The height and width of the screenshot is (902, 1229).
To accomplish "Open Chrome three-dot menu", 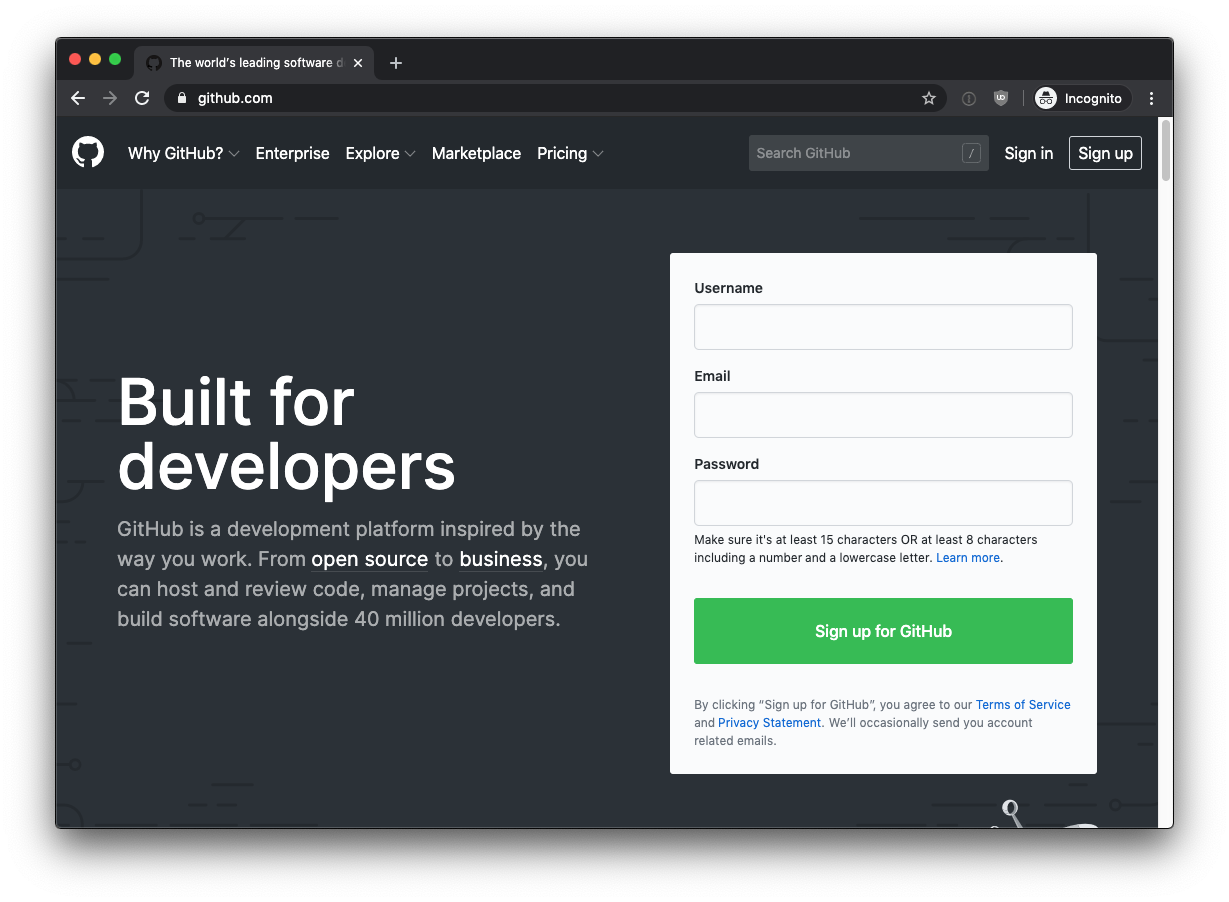I will [x=1151, y=98].
